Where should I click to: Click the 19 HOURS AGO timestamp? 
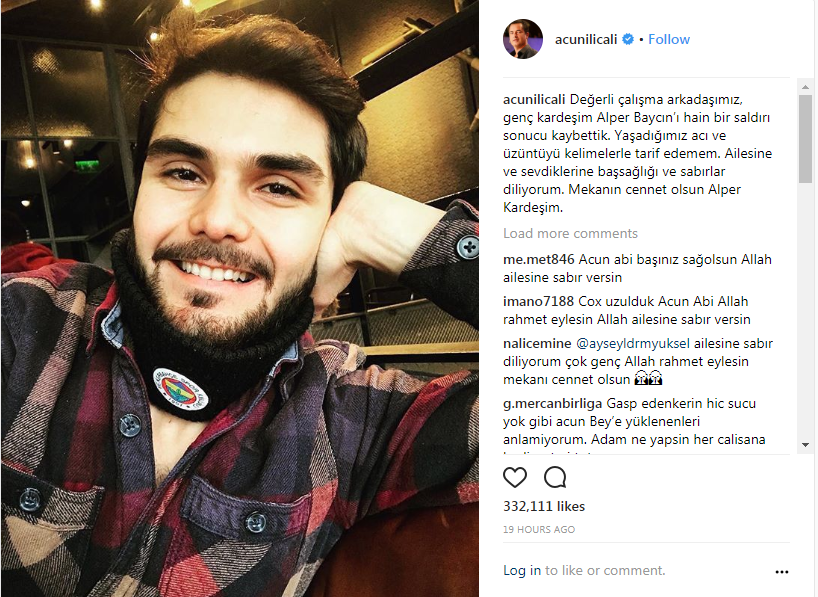[x=539, y=529]
